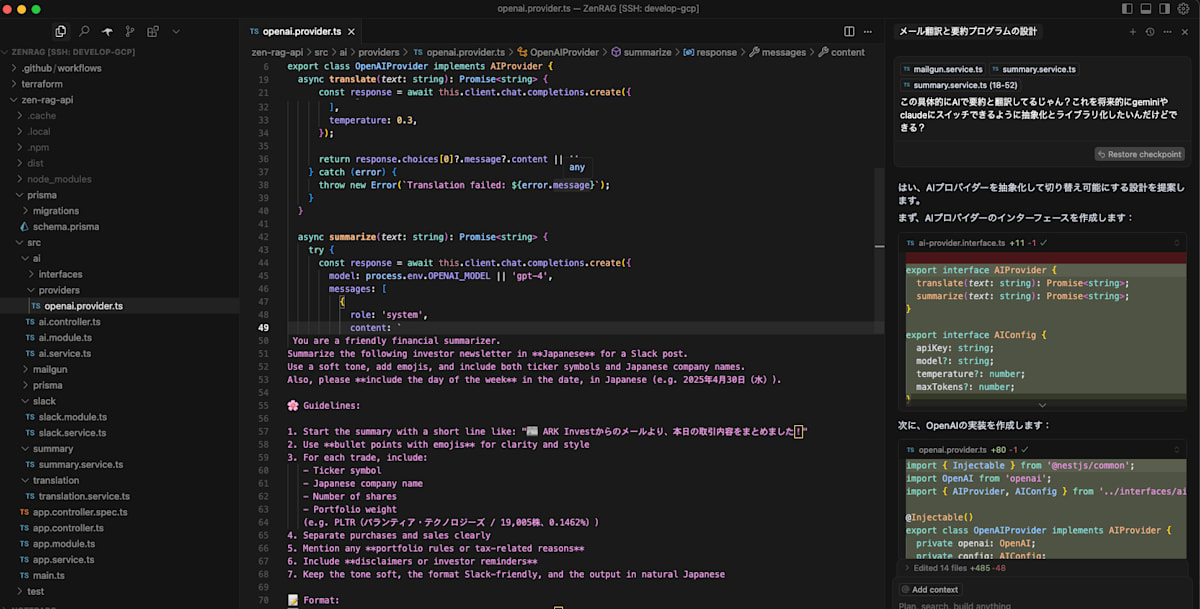The image size is (1200, 609).
Task: Focus the chat prompt input field
Action: pos(1041,604)
